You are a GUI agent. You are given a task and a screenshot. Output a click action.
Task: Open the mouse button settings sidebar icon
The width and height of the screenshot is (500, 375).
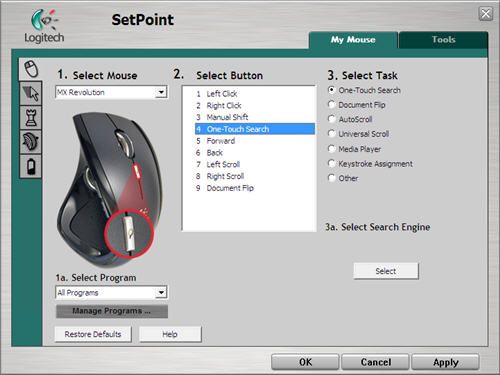[31, 69]
